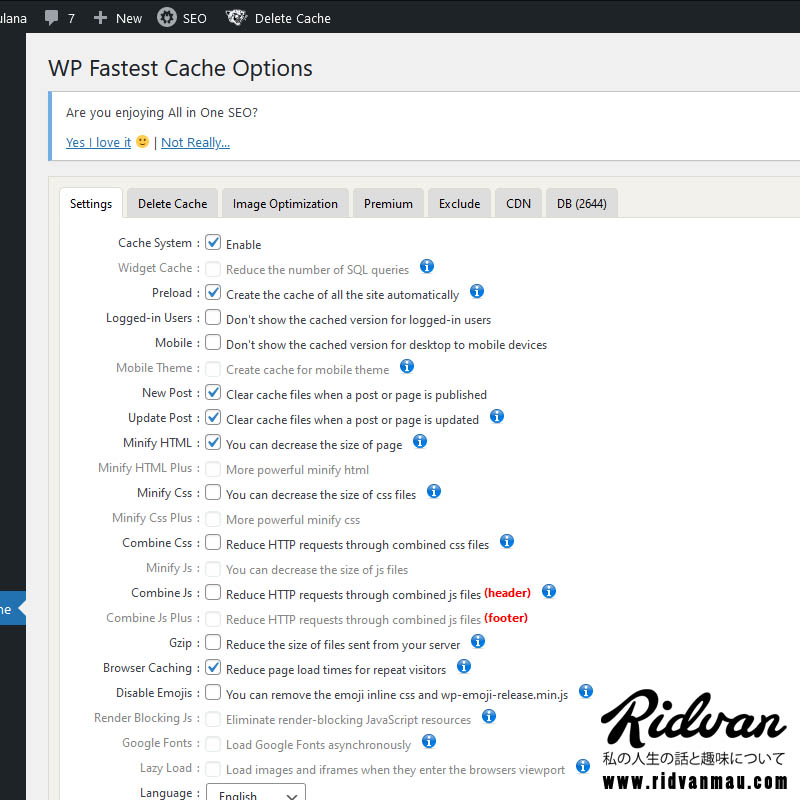
Task: Show info for Preload option
Action: (477, 291)
